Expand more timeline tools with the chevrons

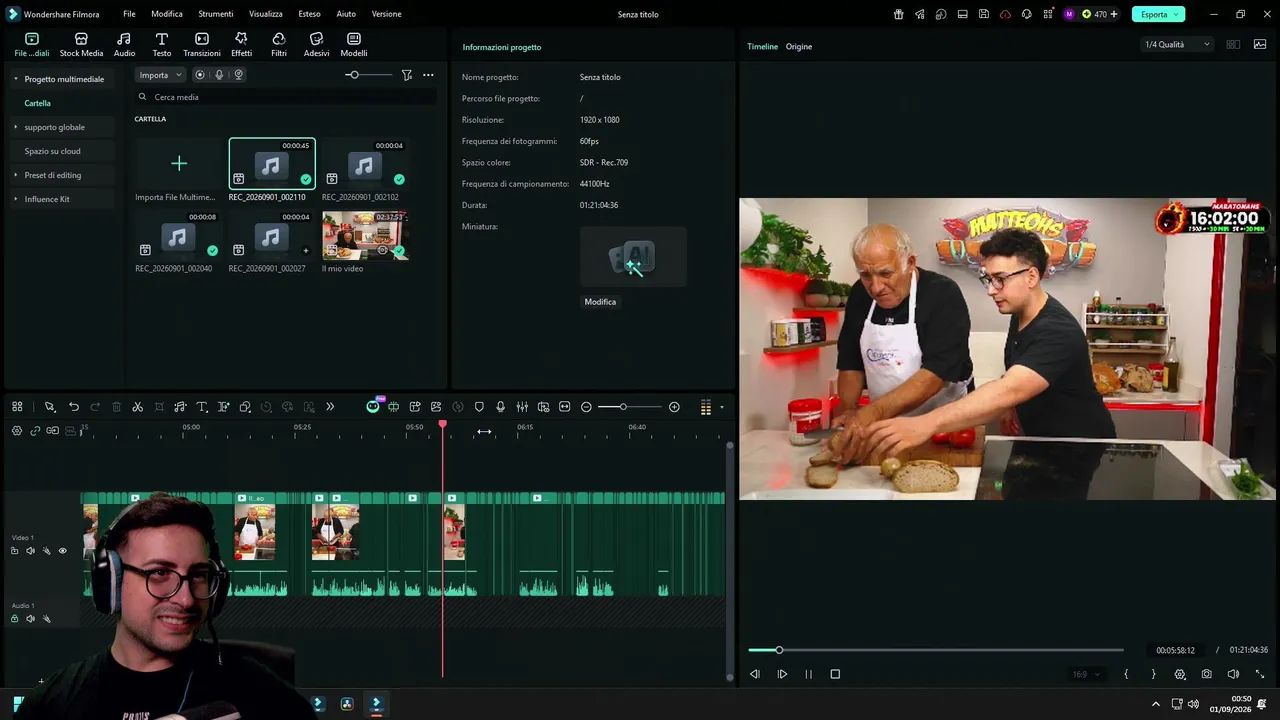point(330,407)
